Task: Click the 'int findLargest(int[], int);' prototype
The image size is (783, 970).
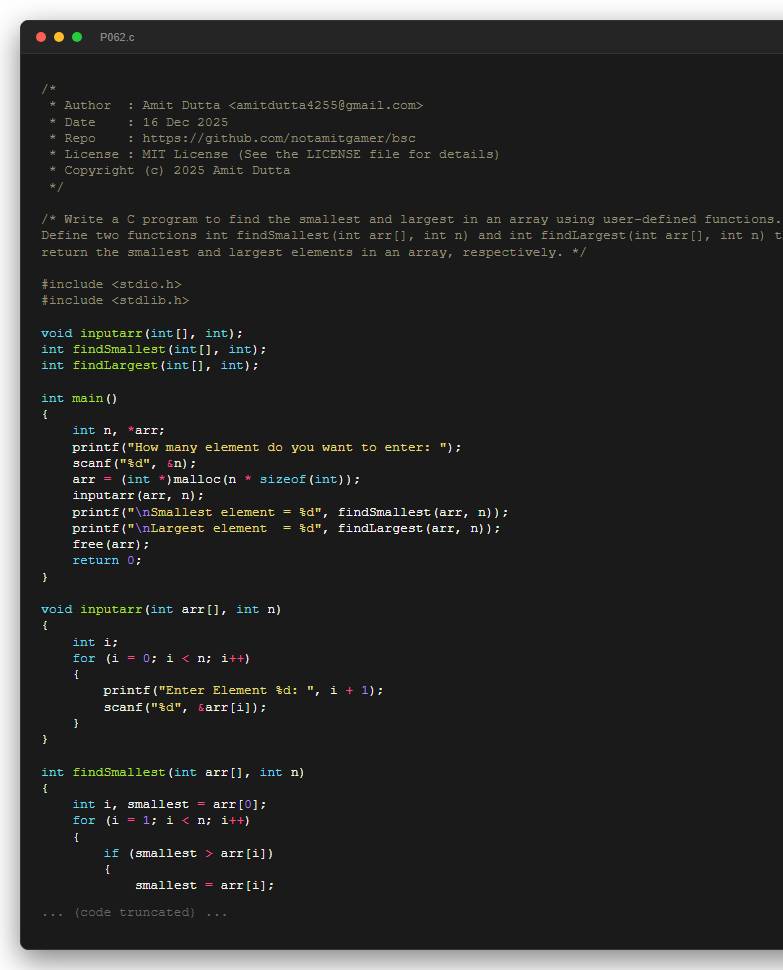Action: (150, 366)
